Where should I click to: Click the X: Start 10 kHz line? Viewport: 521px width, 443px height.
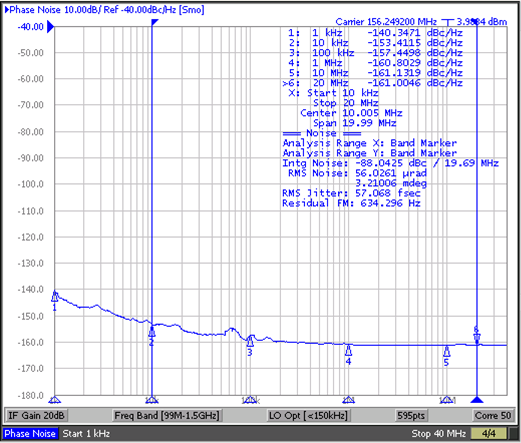tap(333, 93)
